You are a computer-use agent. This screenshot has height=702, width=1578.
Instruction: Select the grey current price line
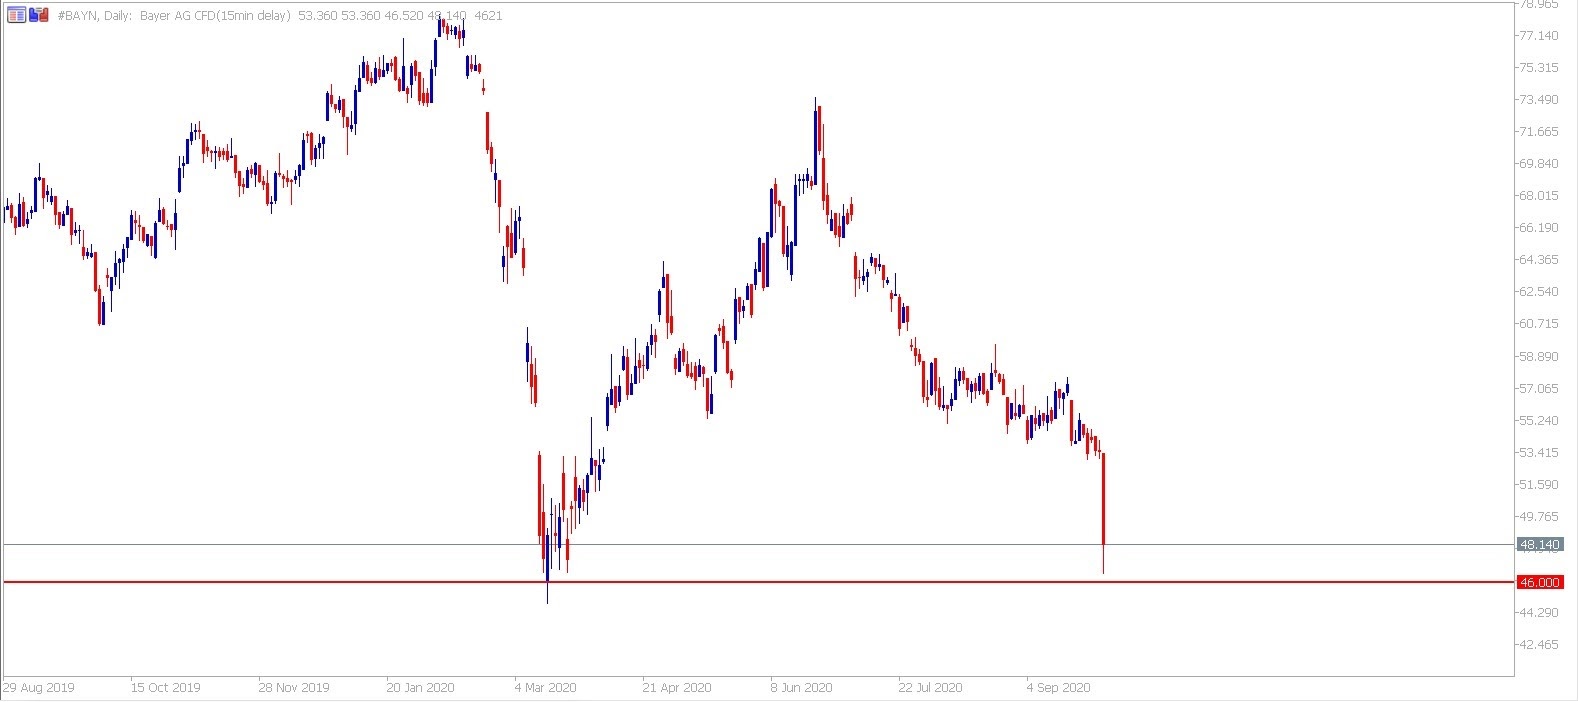[x=800, y=545]
